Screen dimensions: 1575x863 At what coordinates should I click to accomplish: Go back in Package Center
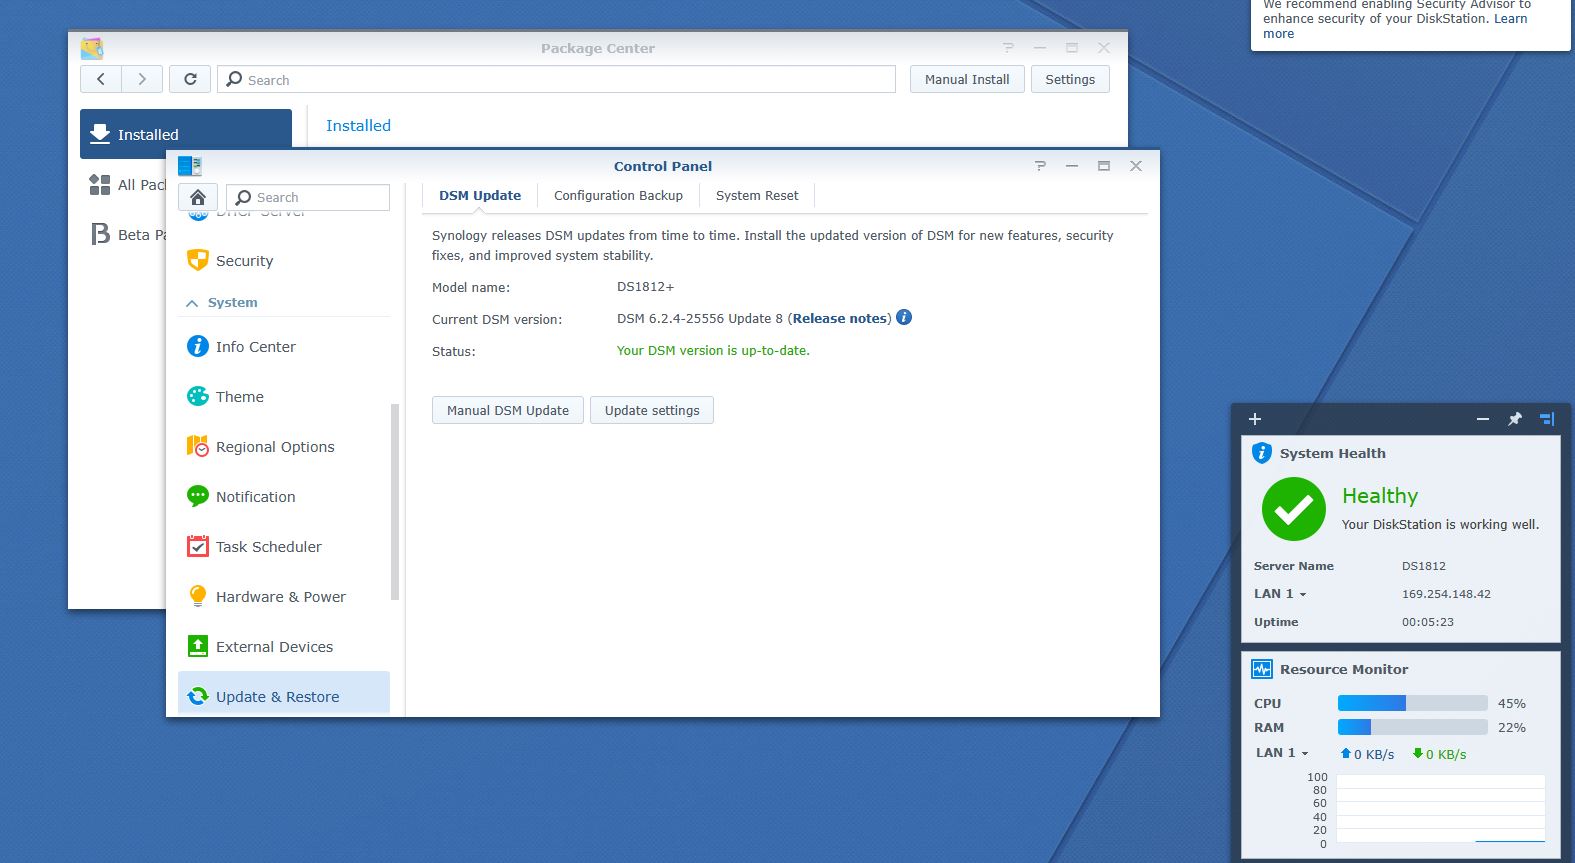pyautogui.click(x=101, y=79)
